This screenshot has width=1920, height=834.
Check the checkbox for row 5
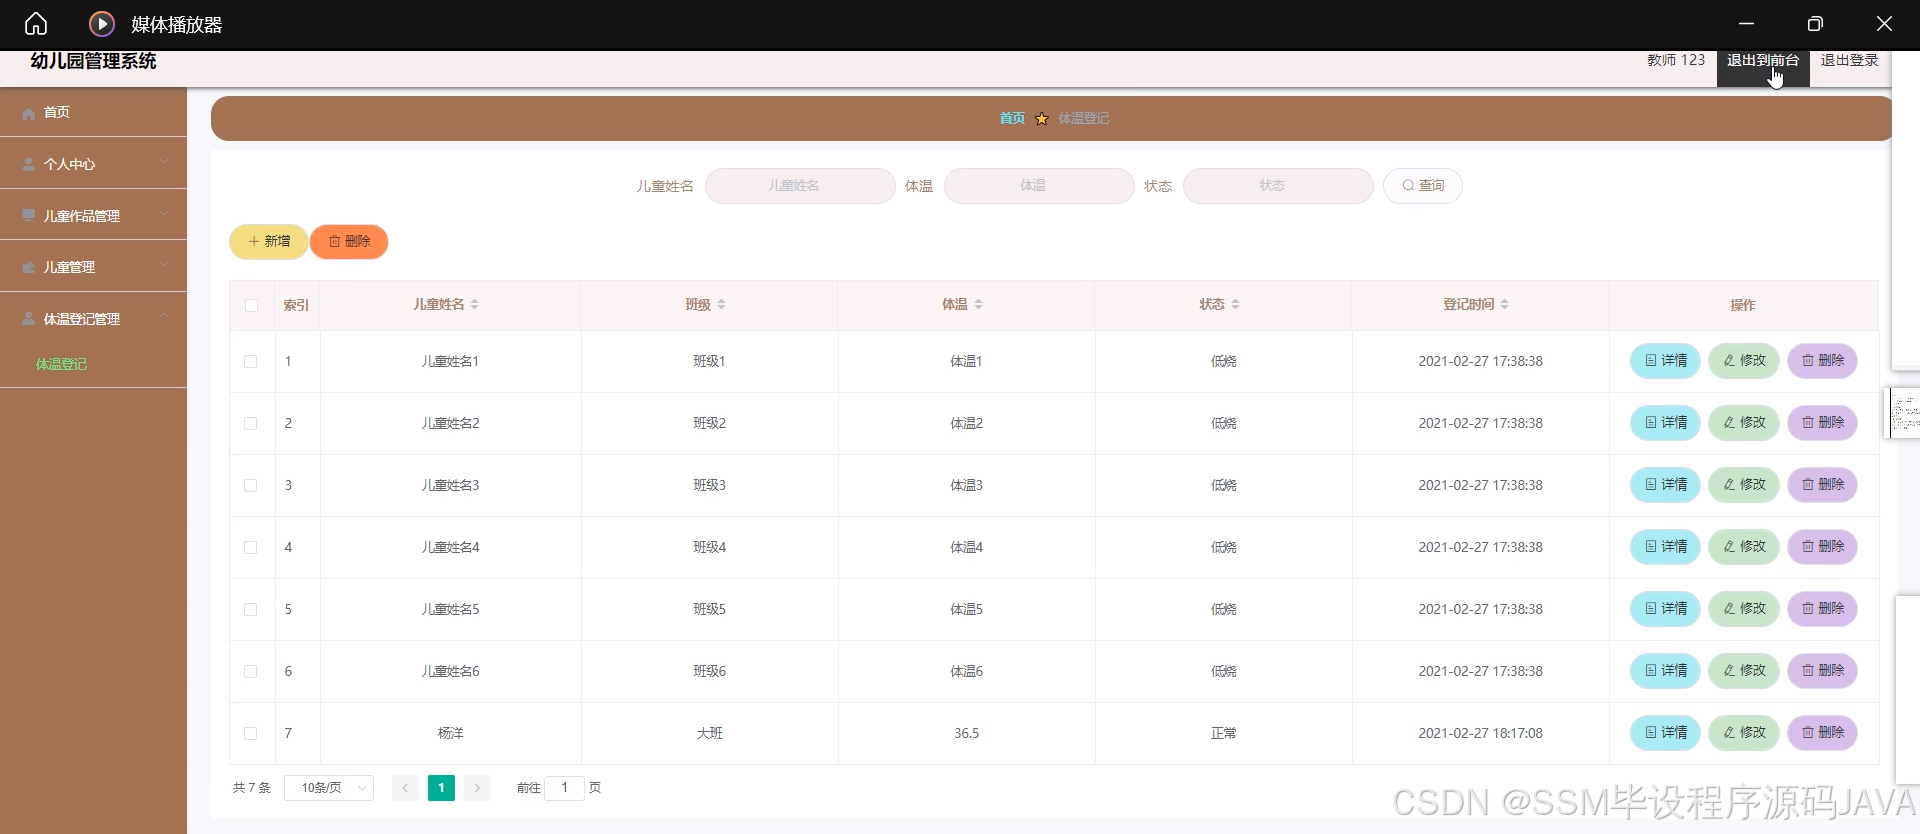coord(251,609)
